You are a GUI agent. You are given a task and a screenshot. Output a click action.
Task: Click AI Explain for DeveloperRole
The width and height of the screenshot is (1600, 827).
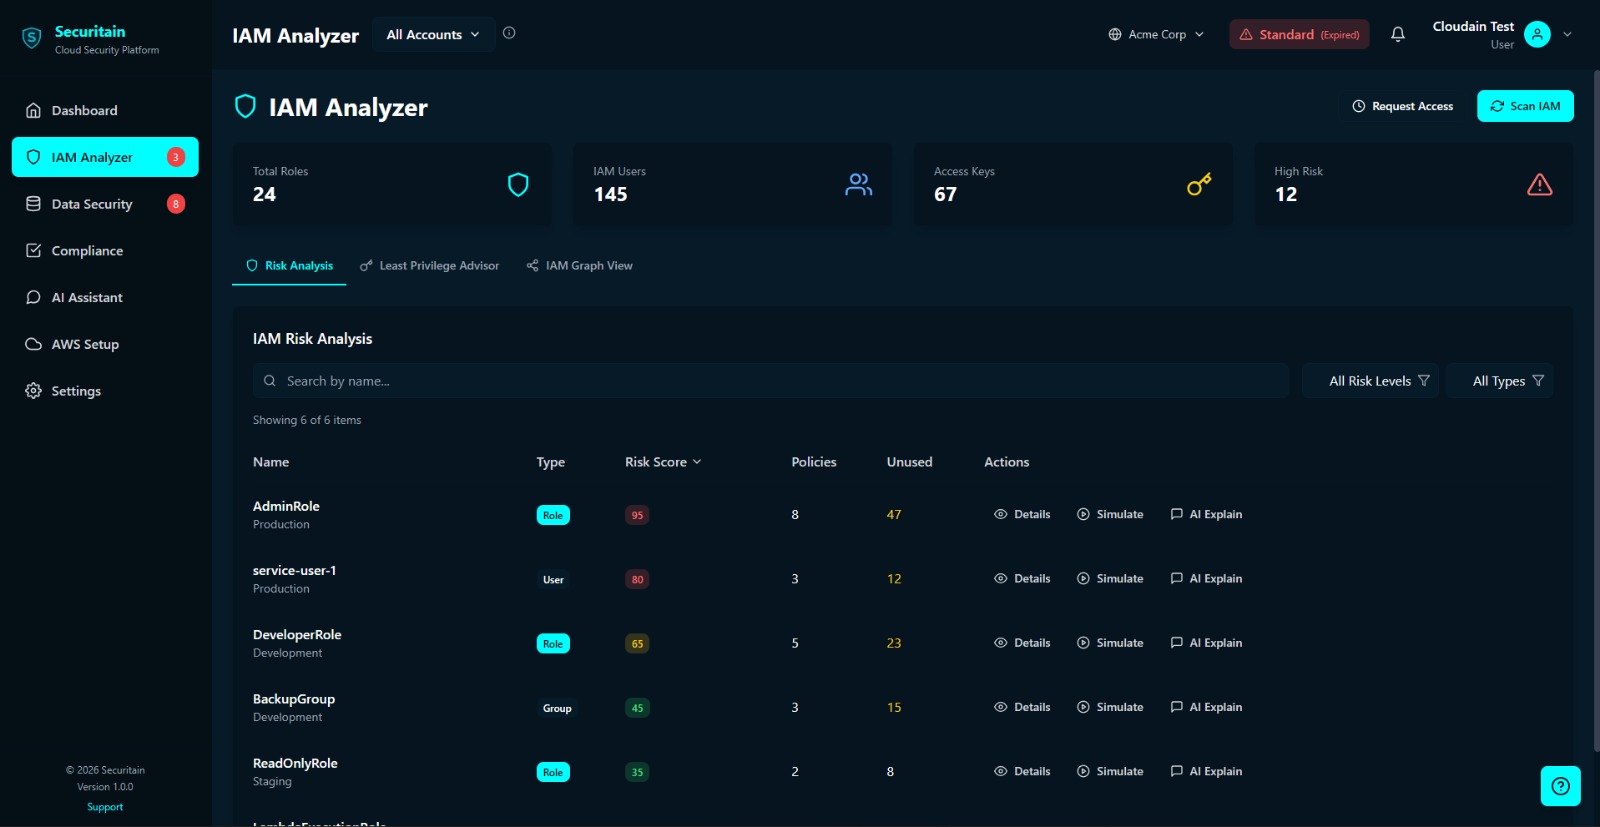[x=1206, y=643]
